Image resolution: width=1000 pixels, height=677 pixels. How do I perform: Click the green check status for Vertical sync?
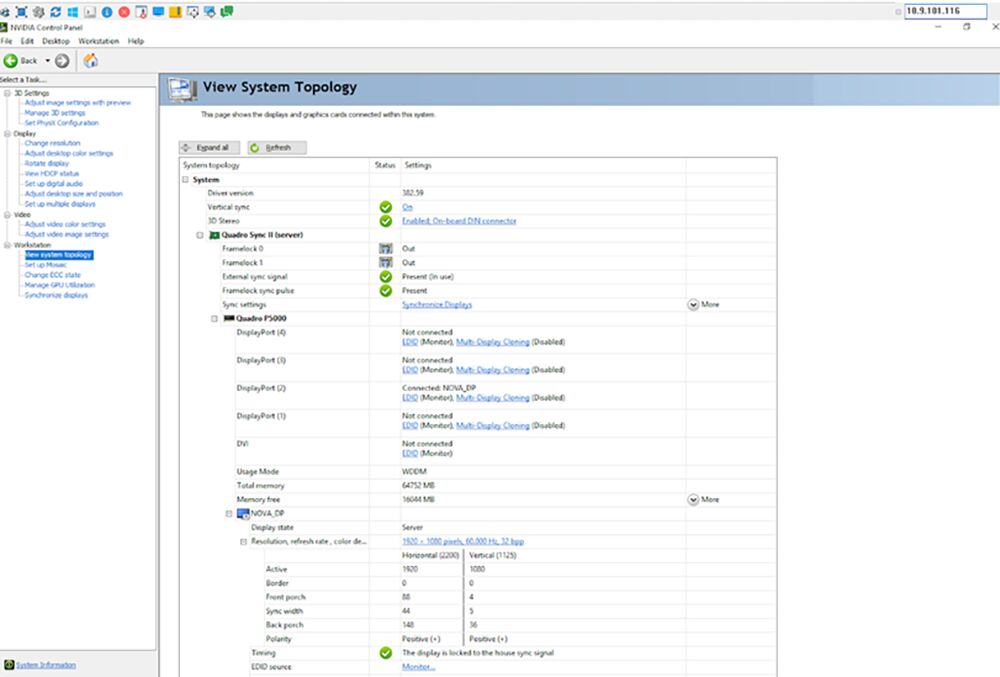point(386,207)
